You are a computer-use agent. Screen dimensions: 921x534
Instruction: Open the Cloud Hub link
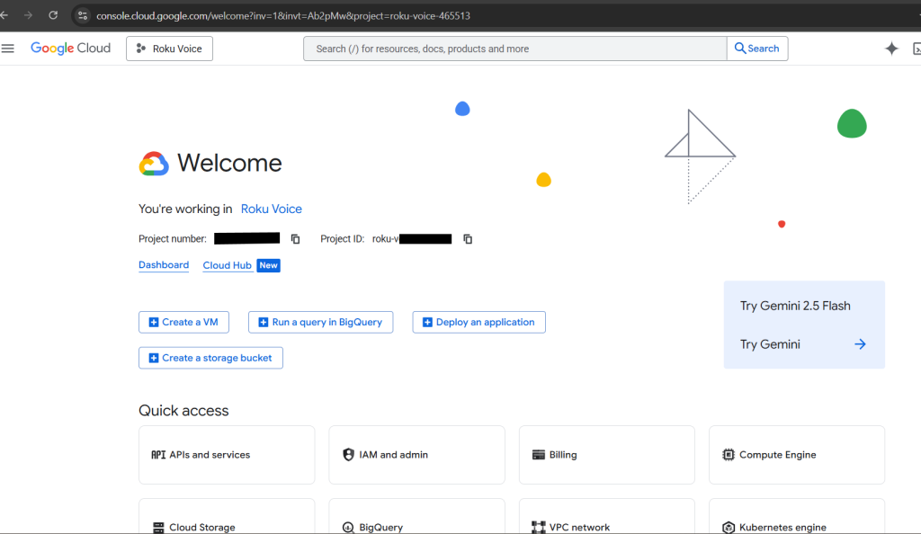pyautogui.click(x=227, y=266)
